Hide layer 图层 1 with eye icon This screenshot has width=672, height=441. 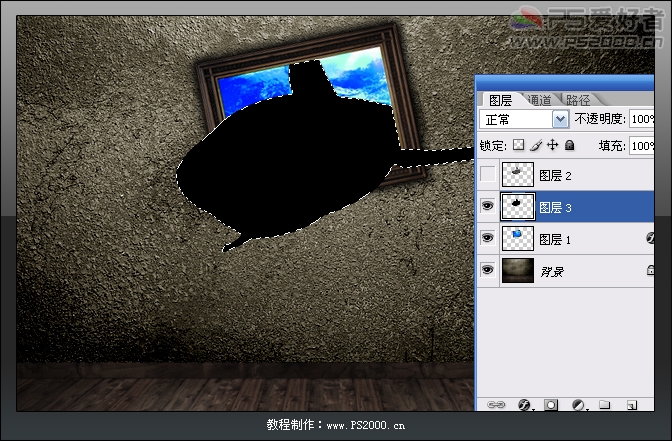pyautogui.click(x=487, y=238)
